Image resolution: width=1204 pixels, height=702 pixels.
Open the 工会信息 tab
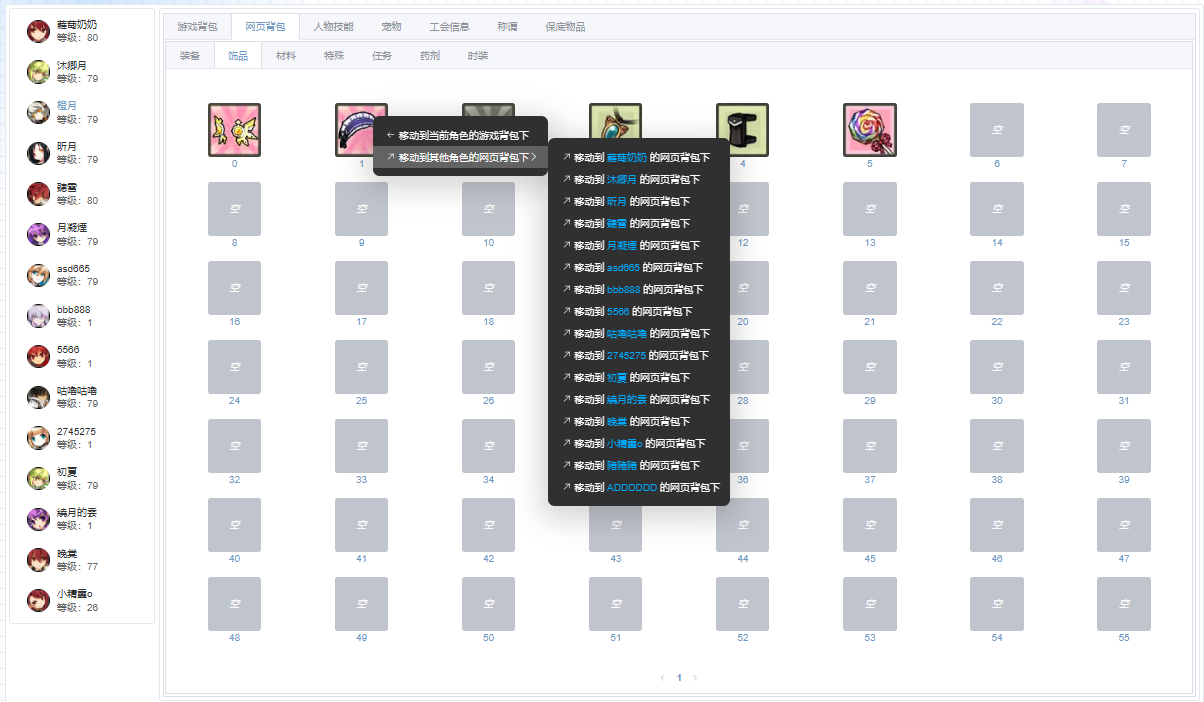click(x=449, y=27)
